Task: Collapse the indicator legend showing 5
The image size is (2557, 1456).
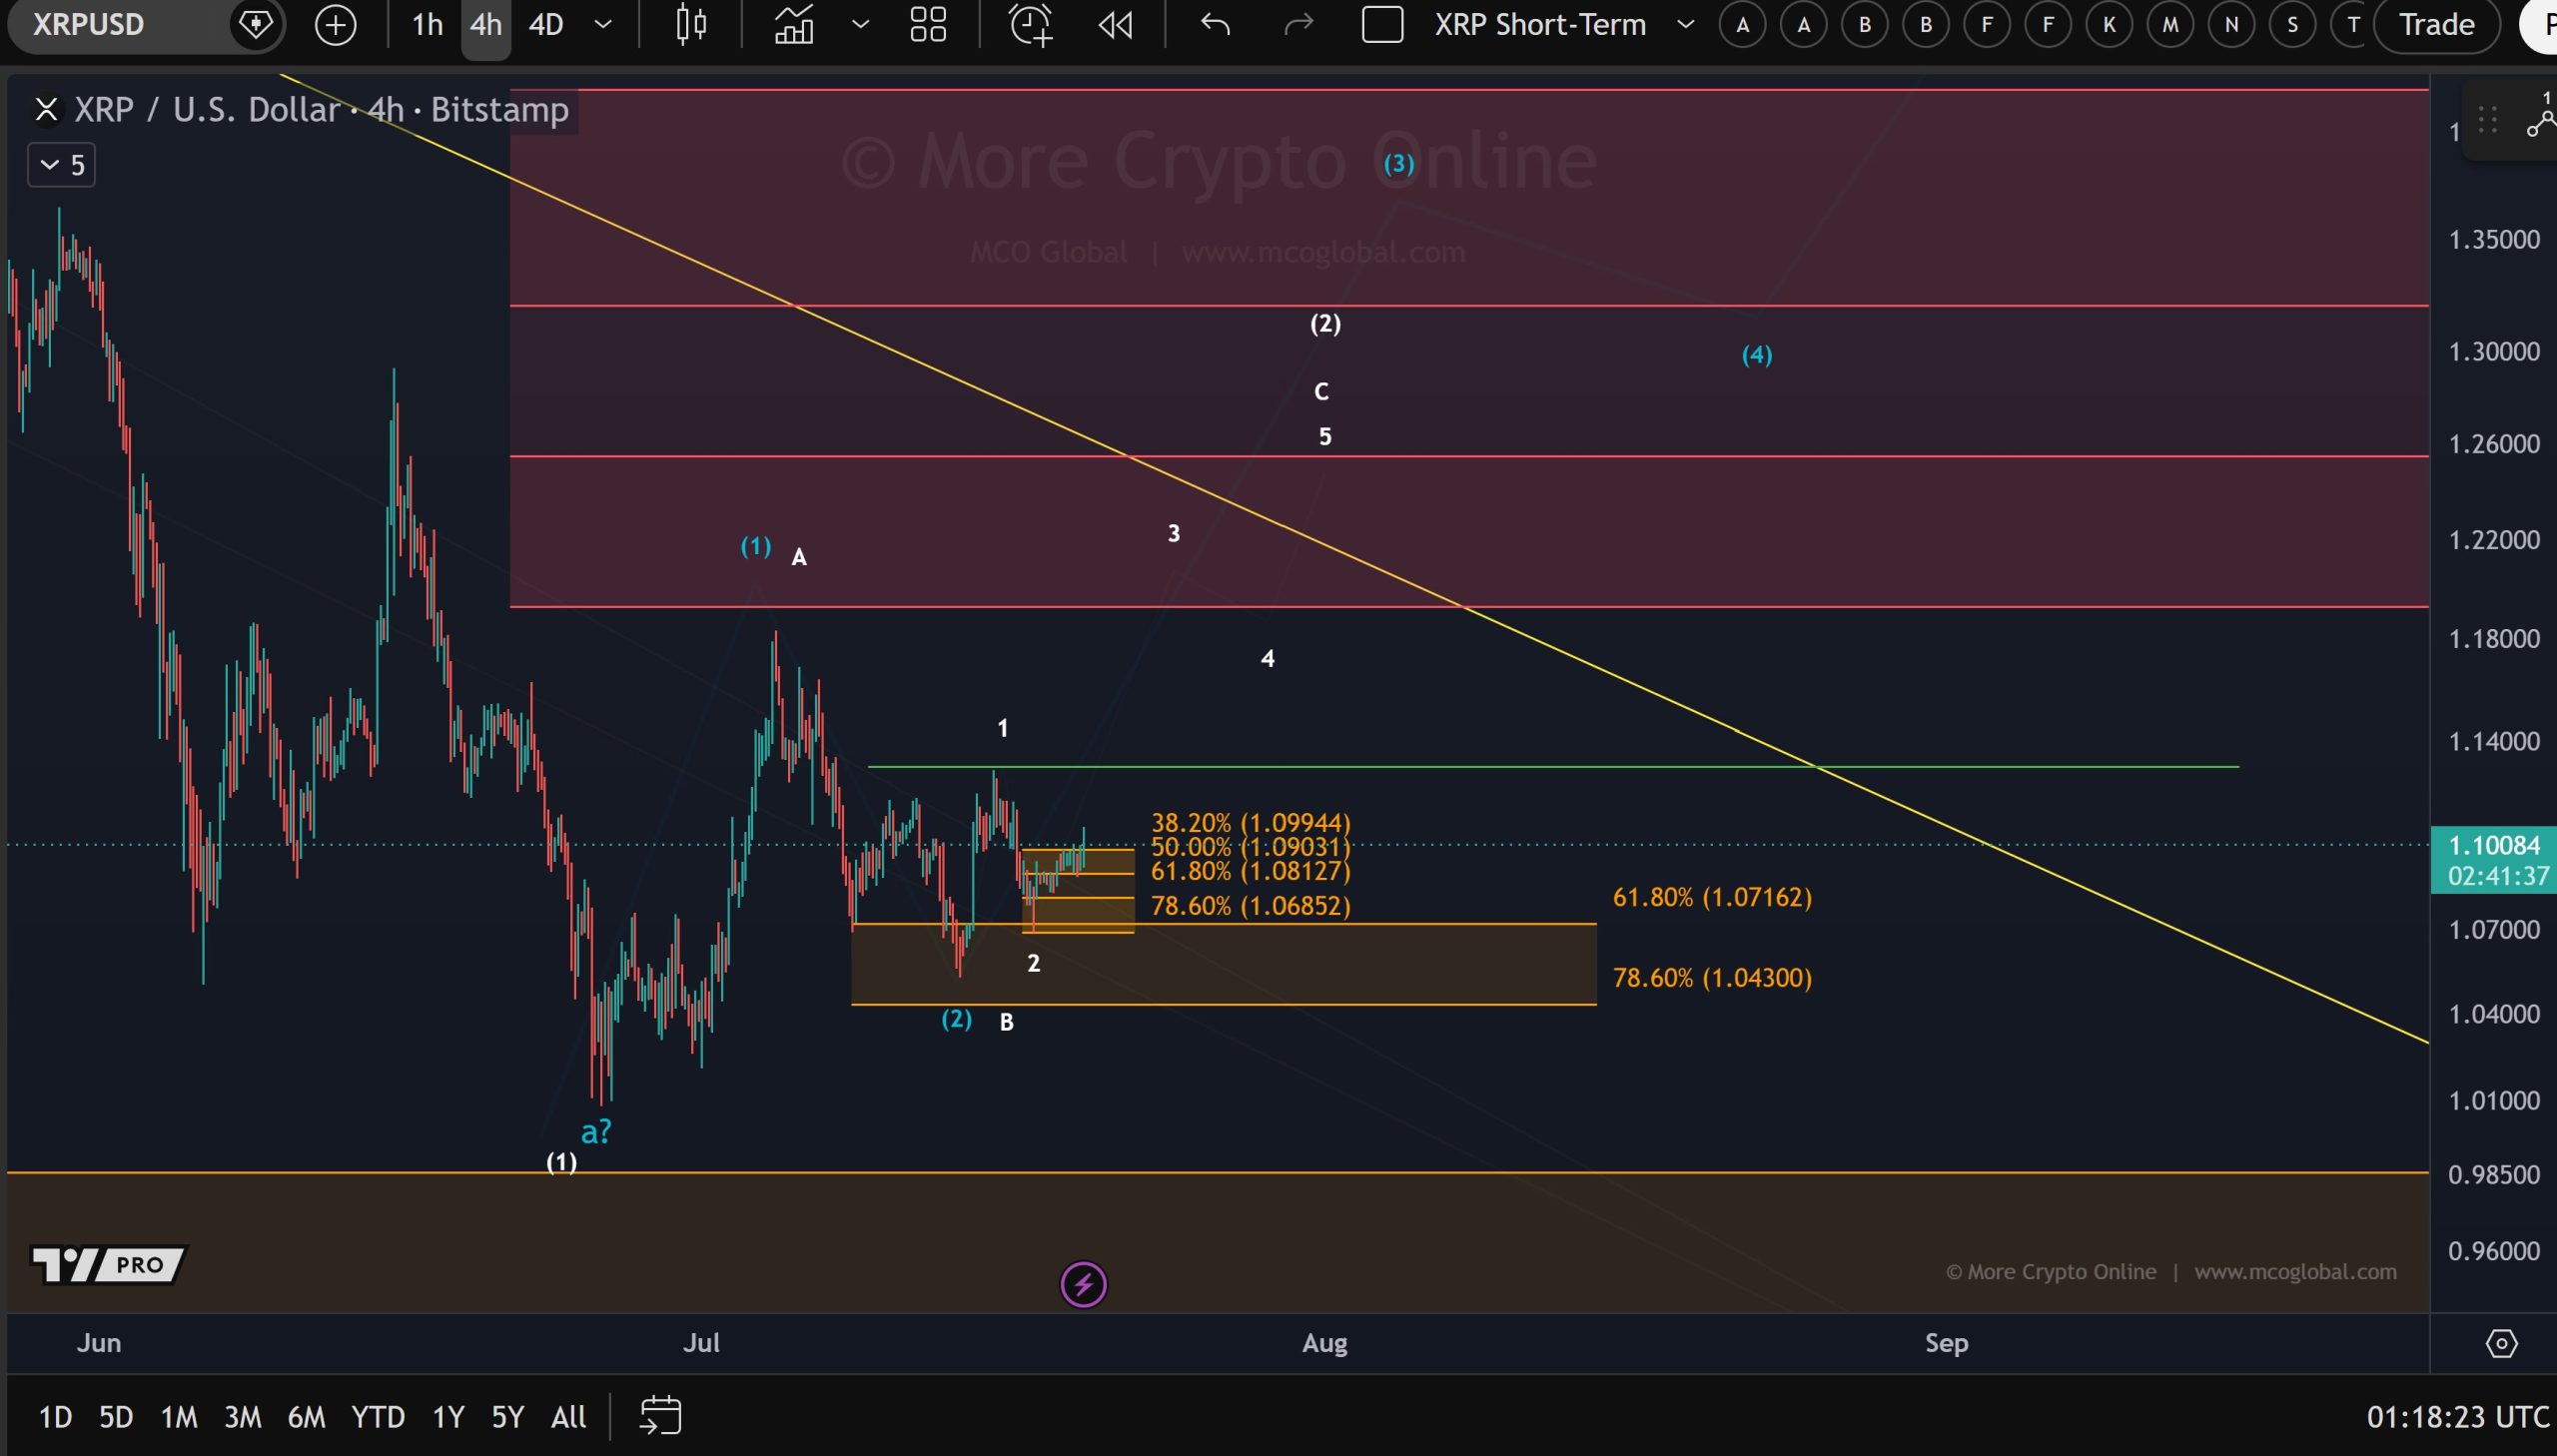Action: click(x=62, y=165)
